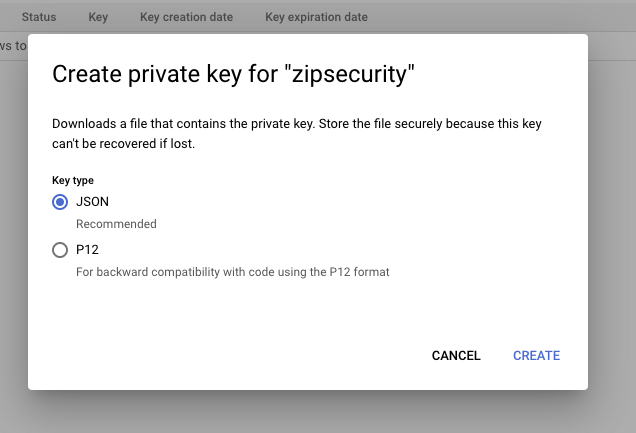Screen dimensions: 636x433
Task: Click the backward compatibility hint under P12
Action: (232, 272)
